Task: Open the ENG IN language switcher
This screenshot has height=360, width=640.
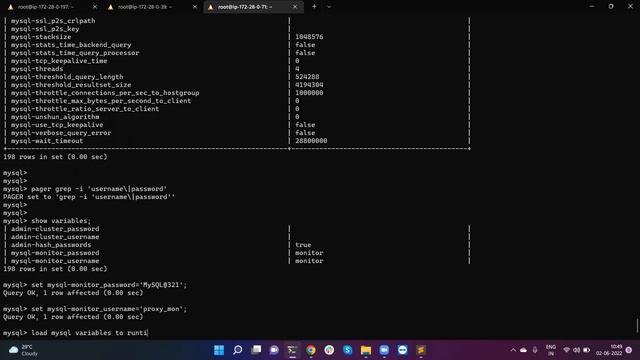Action: click(551, 350)
